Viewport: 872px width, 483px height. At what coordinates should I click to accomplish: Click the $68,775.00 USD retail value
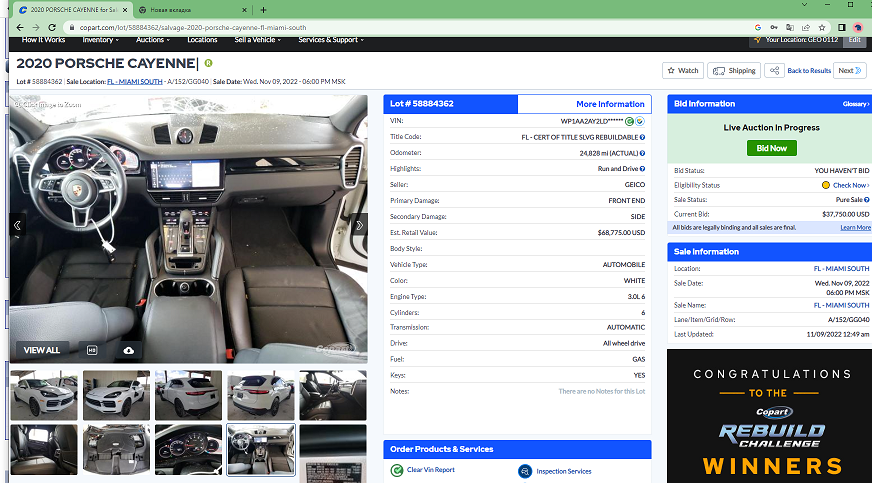pos(621,233)
